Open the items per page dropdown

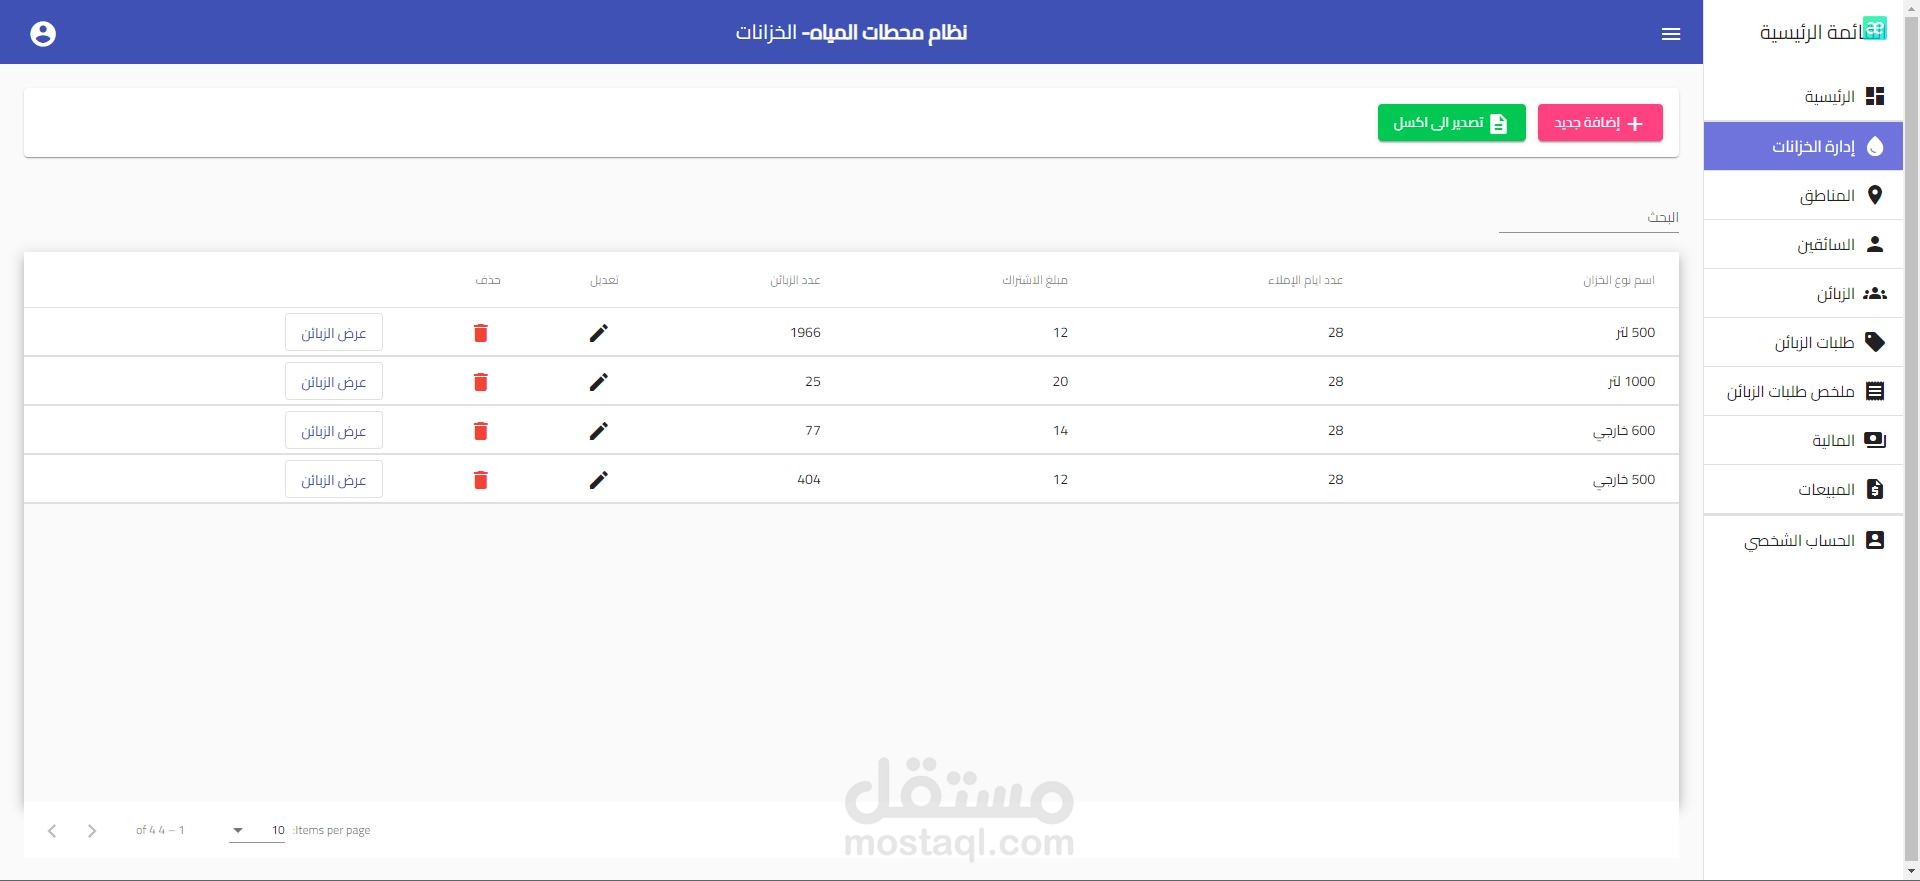tap(257, 830)
